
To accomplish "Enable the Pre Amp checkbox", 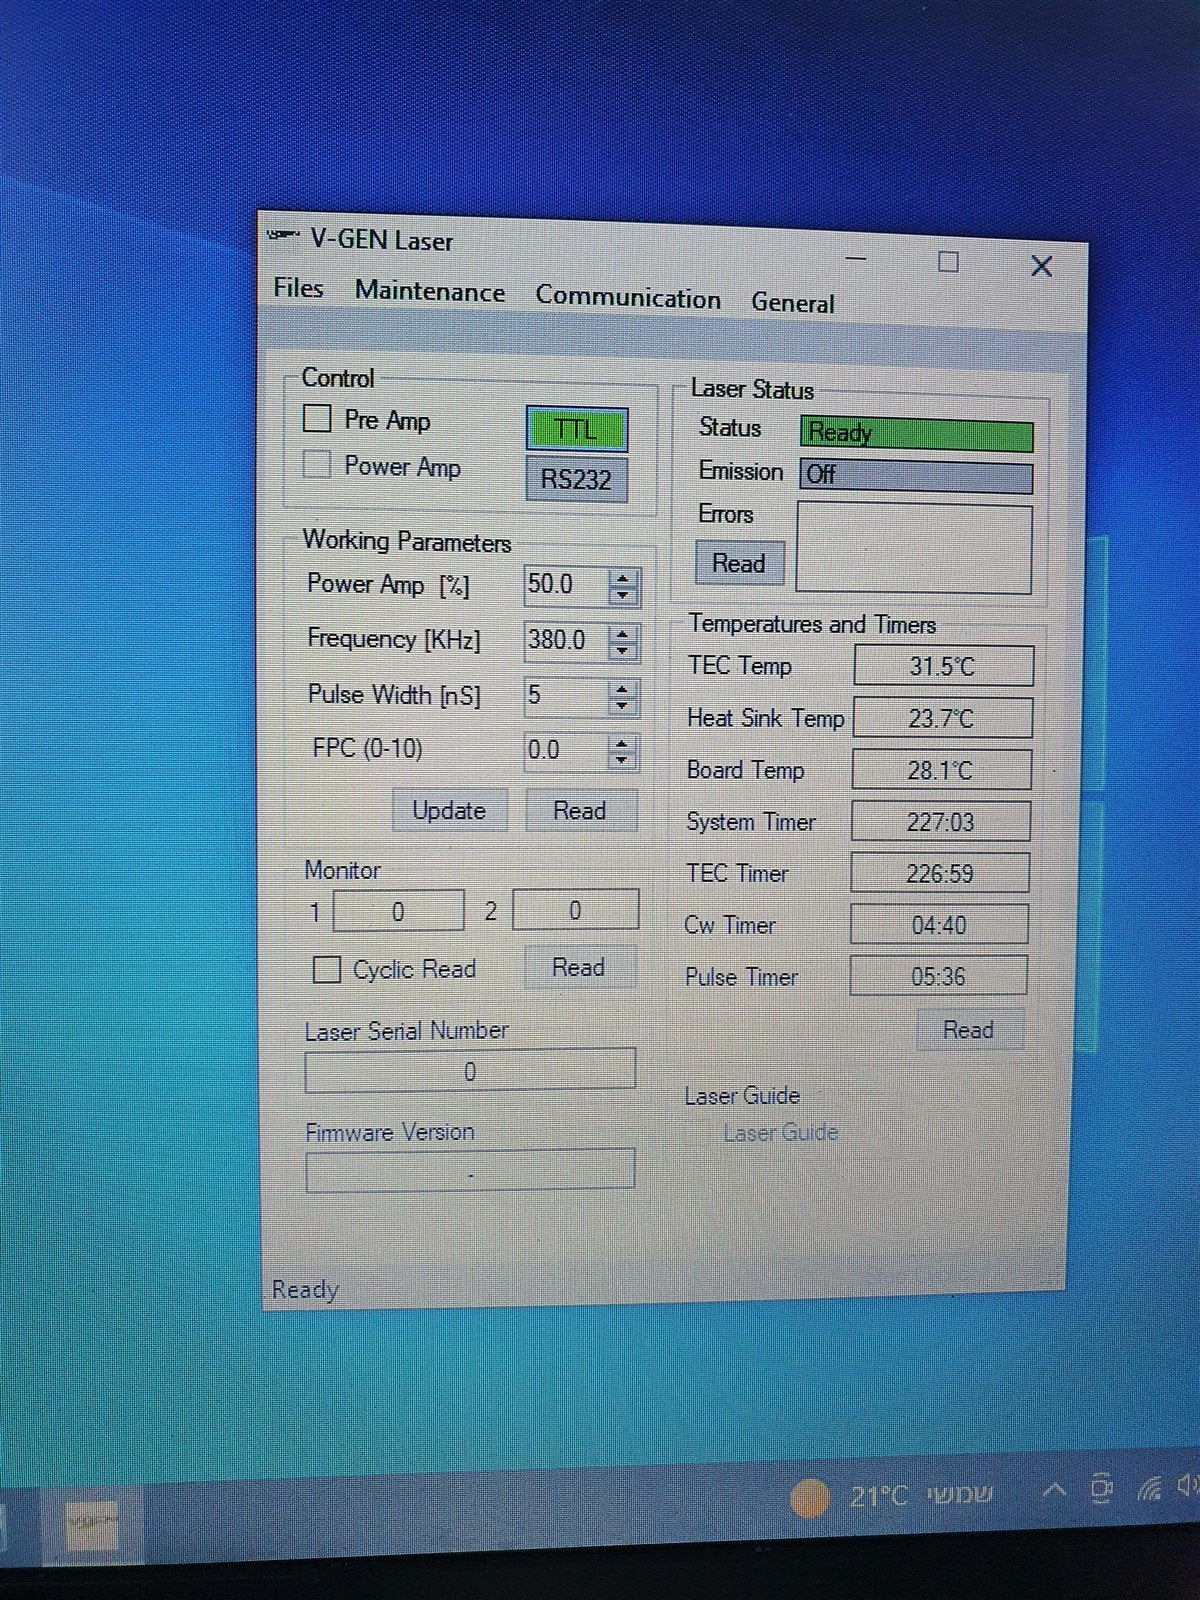I will click(x=317, y=417).
